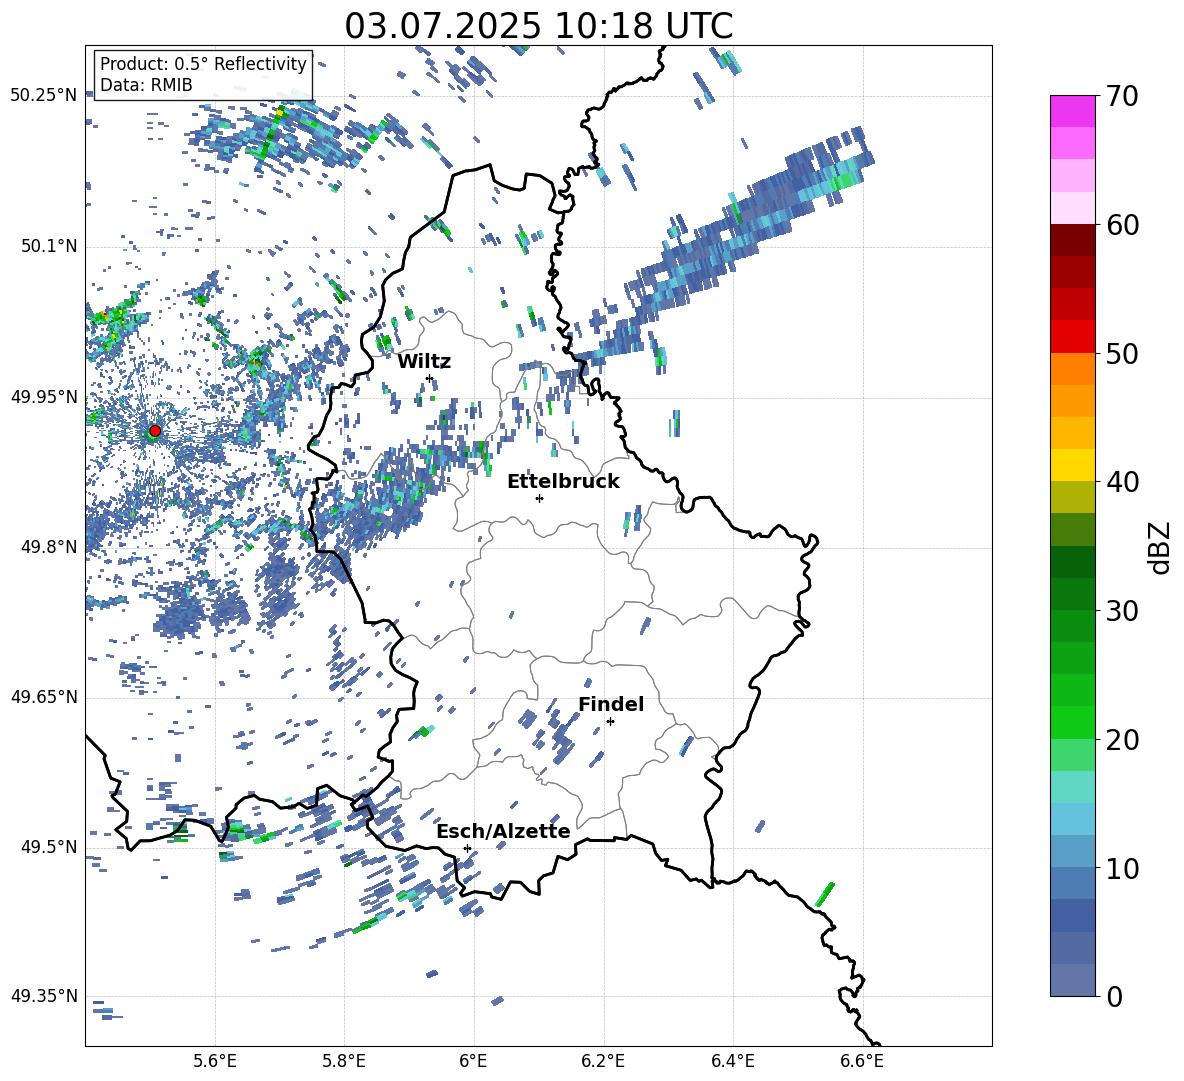
Task: Click the Wiltz city label
Action: 424,362
